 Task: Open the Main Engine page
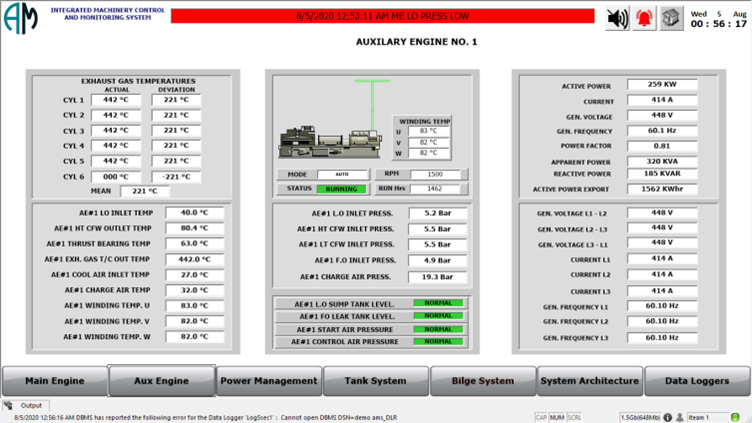(54, 381)
